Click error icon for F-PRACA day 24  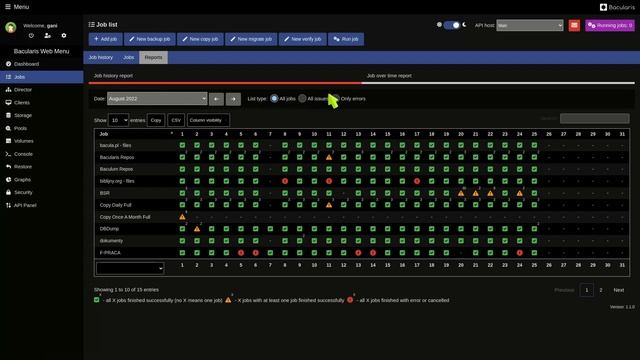point(520,253)
